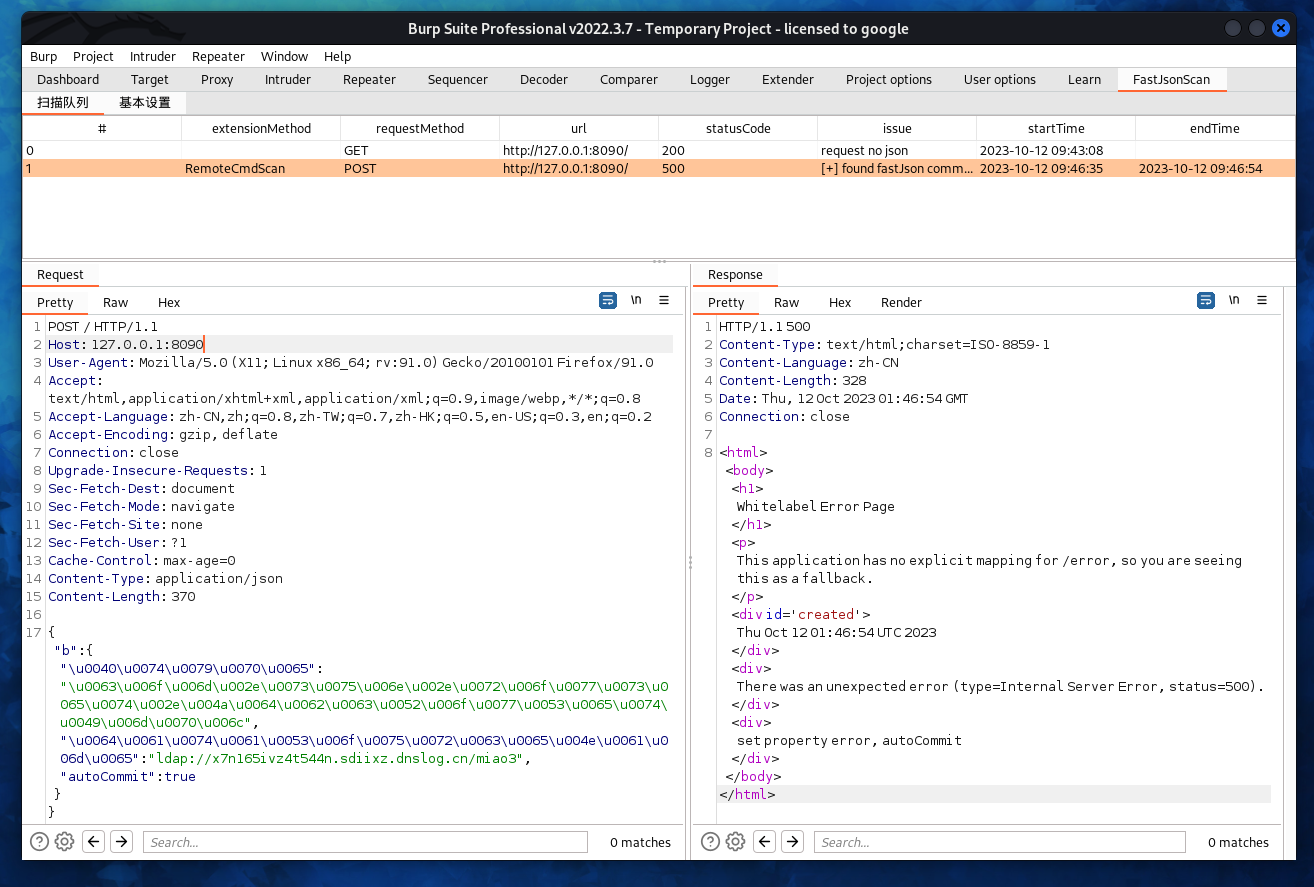1314x887 pixels.
Task: Toggle word wrap icon in Request panel
Action: [608, 300]
